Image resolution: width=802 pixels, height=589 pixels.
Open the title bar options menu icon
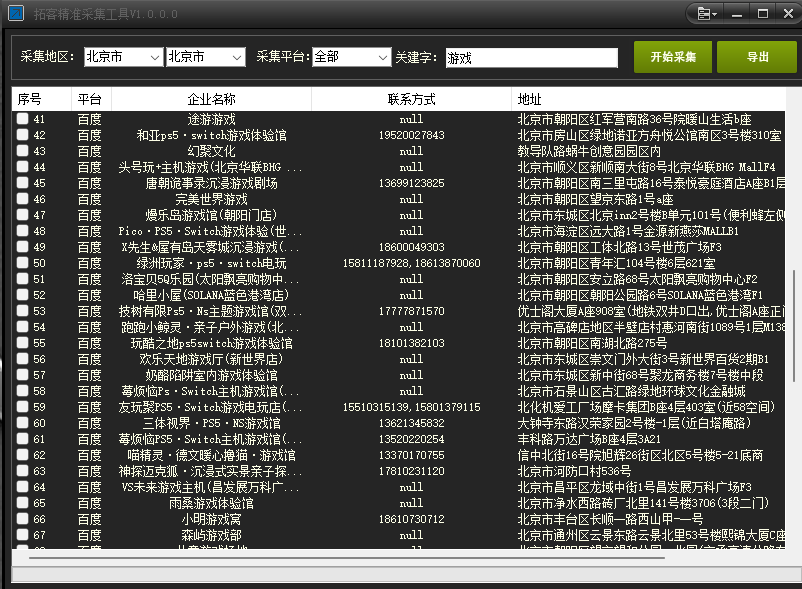point(708,14)
